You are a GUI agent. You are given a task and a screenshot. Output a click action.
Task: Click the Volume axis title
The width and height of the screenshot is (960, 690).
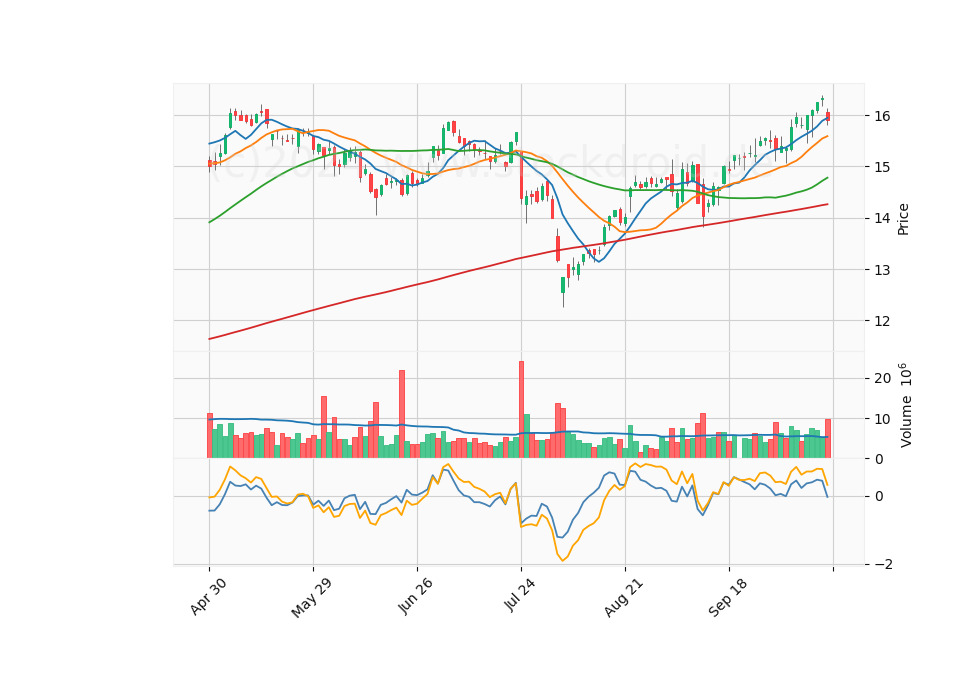(x=905, y=405)
